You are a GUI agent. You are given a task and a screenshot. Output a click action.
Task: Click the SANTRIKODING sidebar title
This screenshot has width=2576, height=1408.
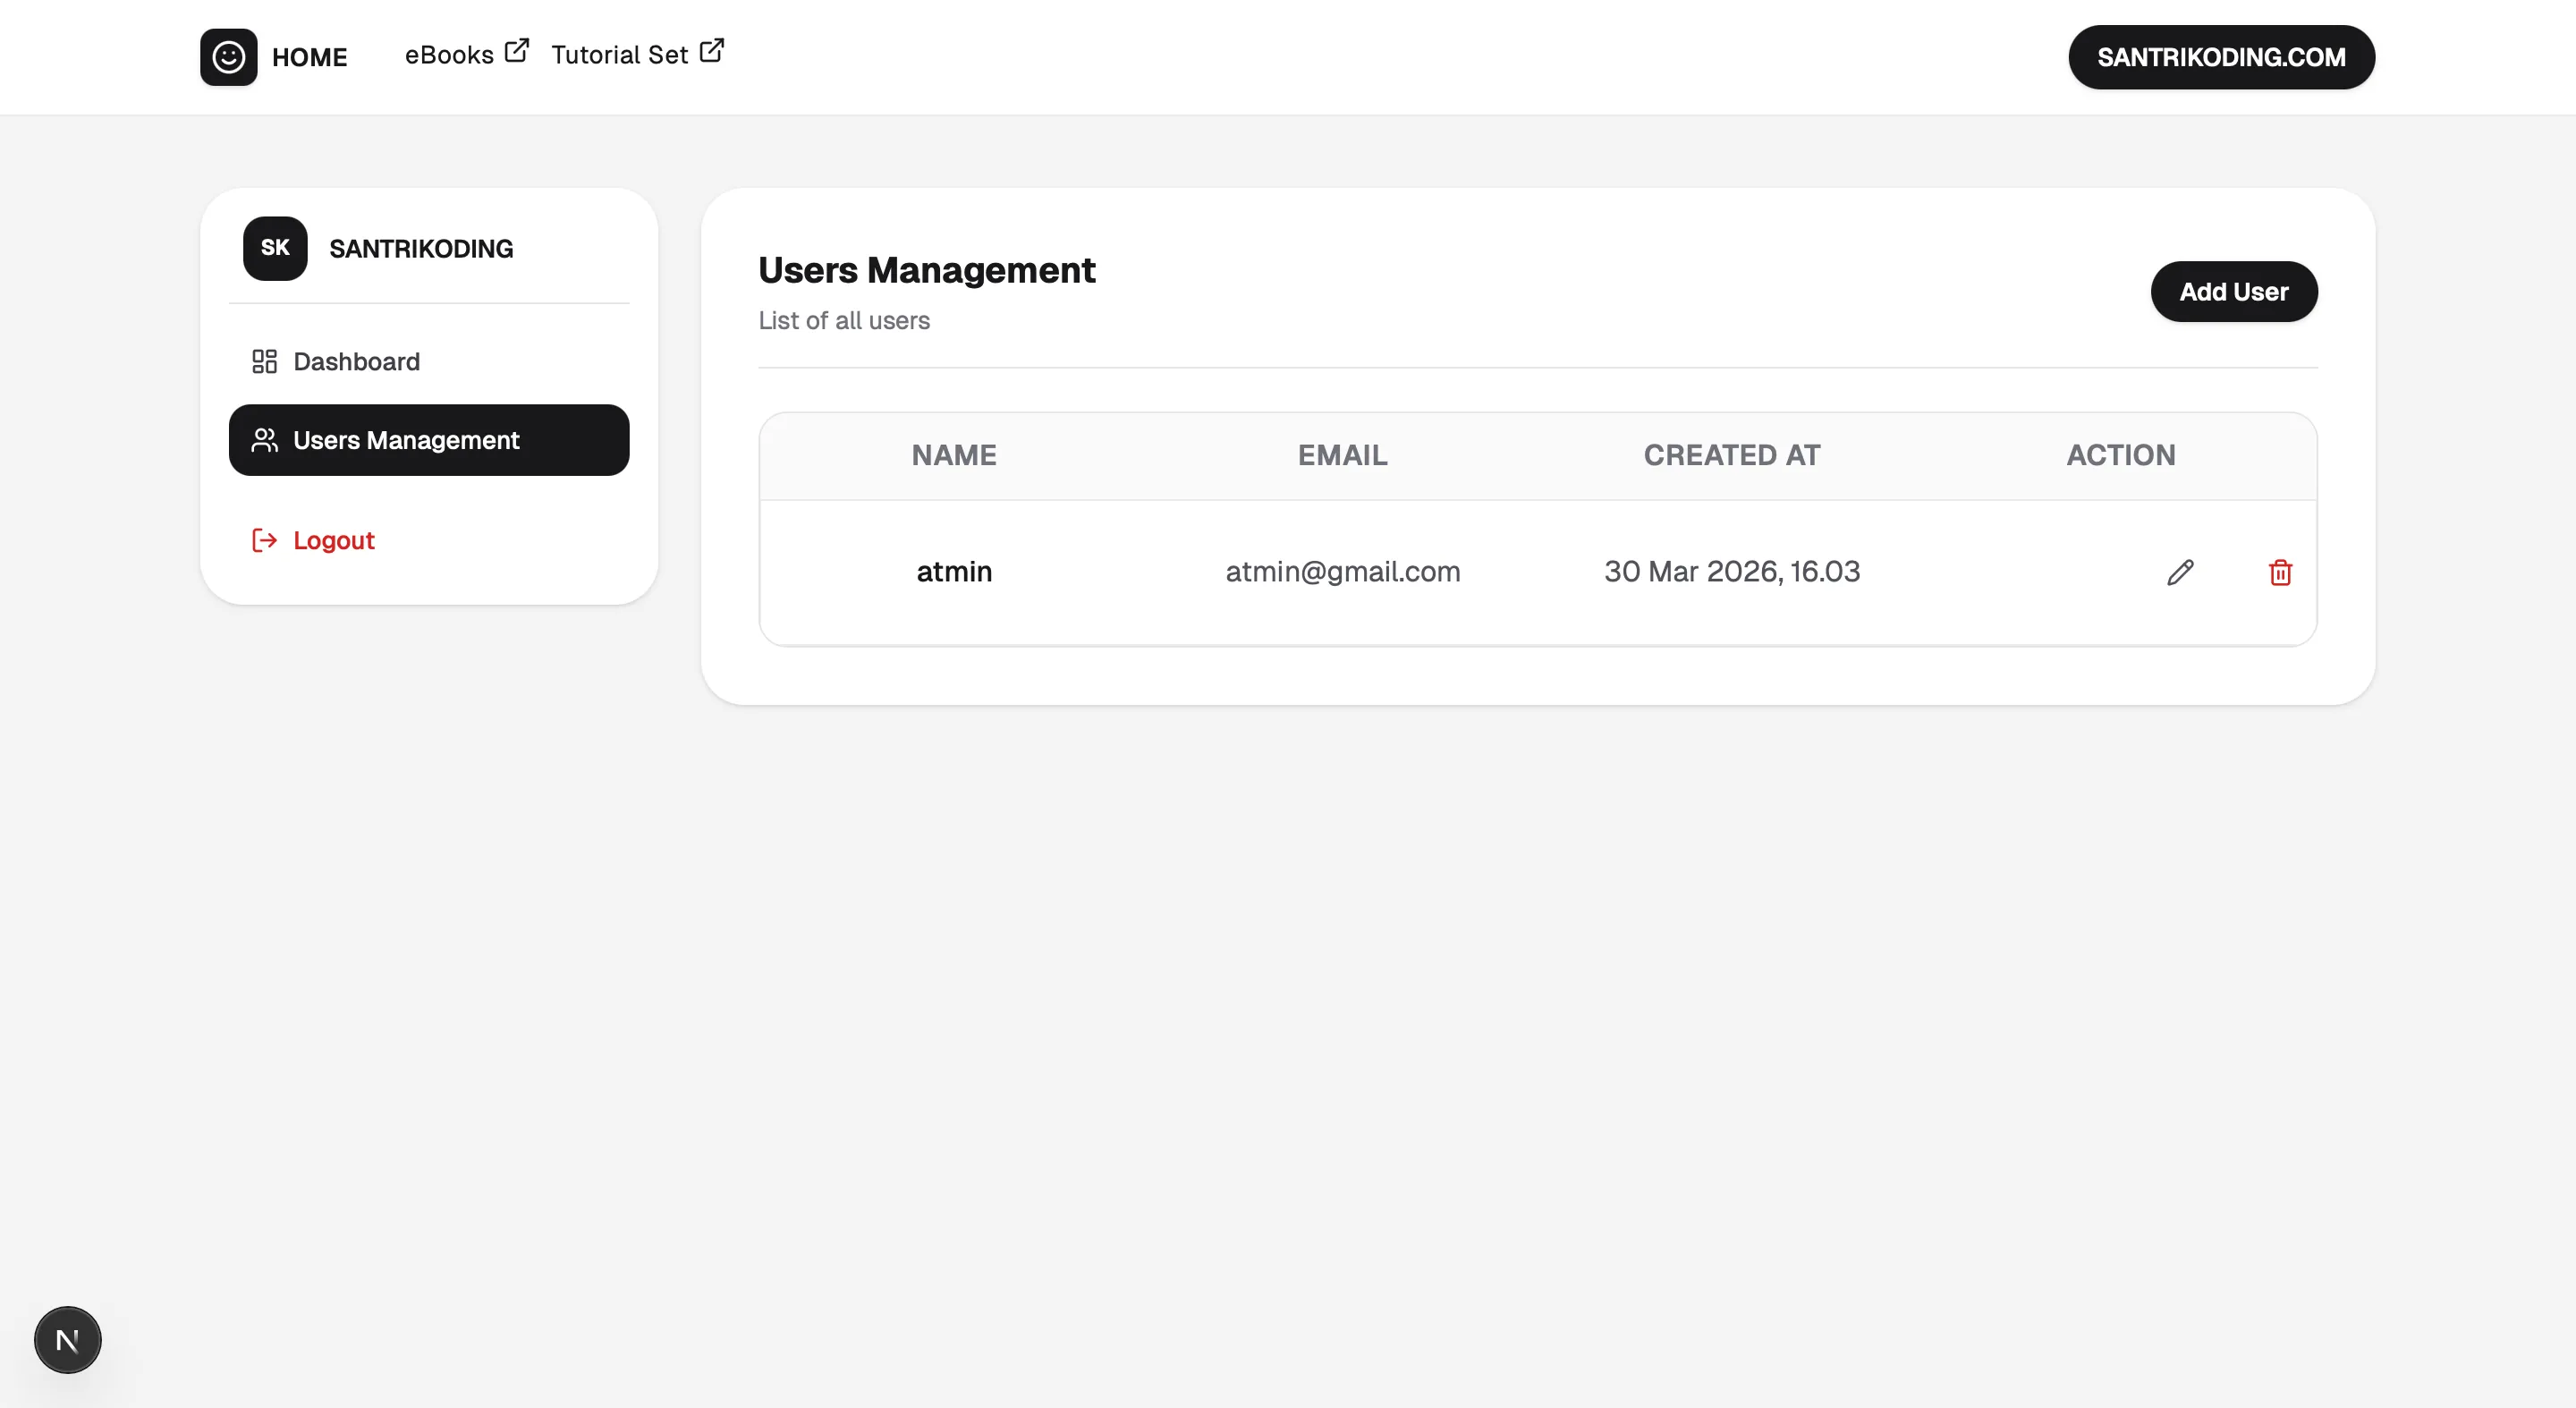click(x=421, y=248)
